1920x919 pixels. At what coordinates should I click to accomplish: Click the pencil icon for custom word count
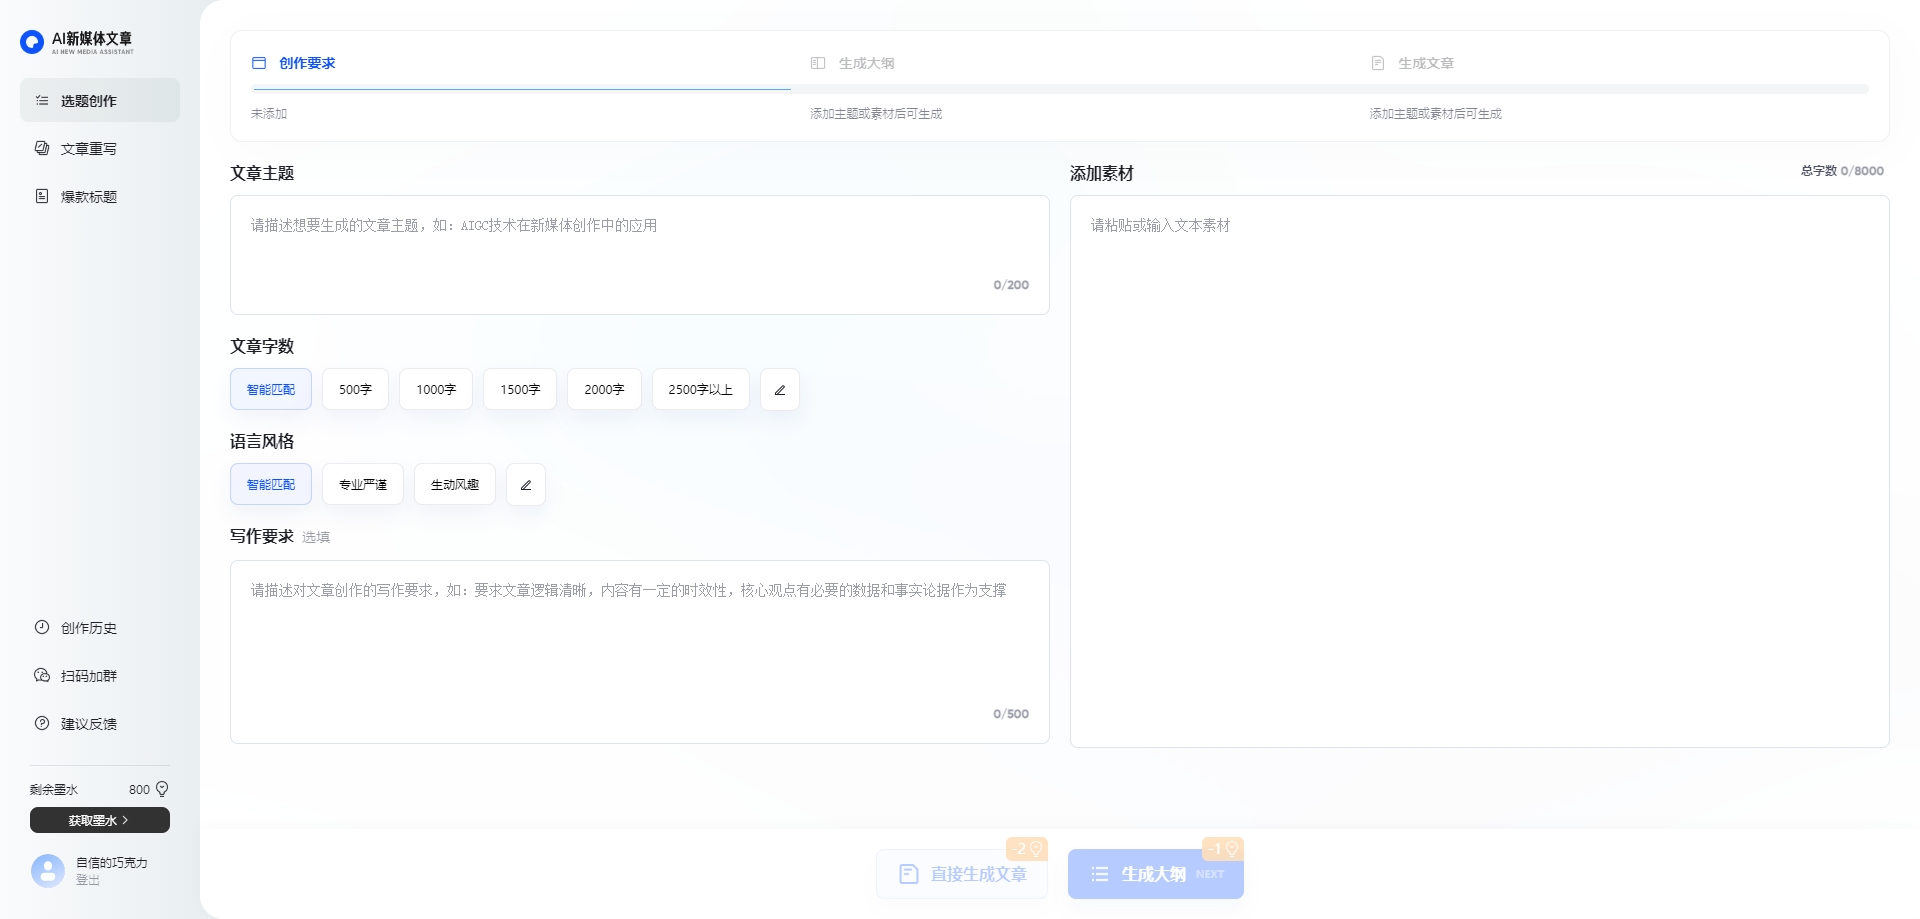pos(779,389)
